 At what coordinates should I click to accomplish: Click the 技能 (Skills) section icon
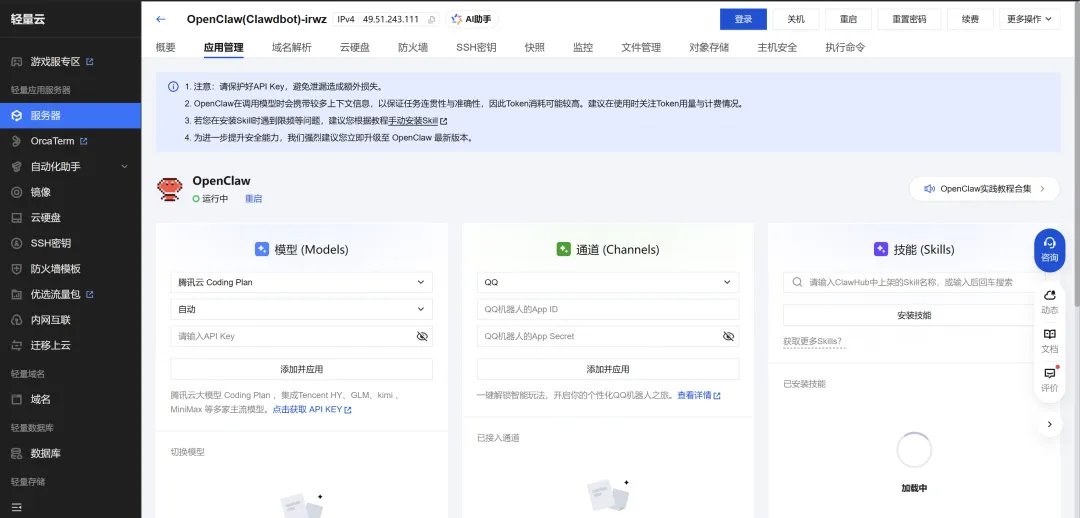point(881,249)
